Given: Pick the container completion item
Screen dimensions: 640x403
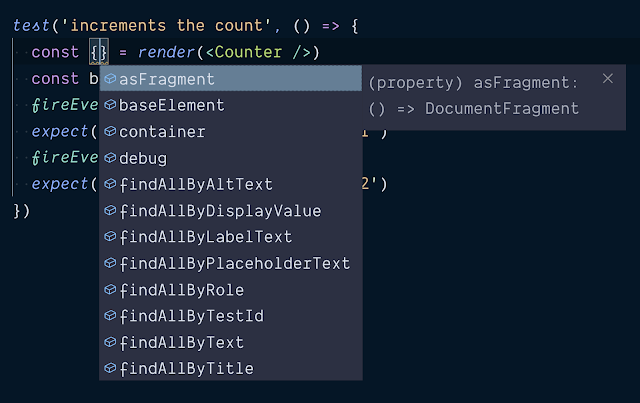Looking at the screenshot, I should [x=231, y=131].
